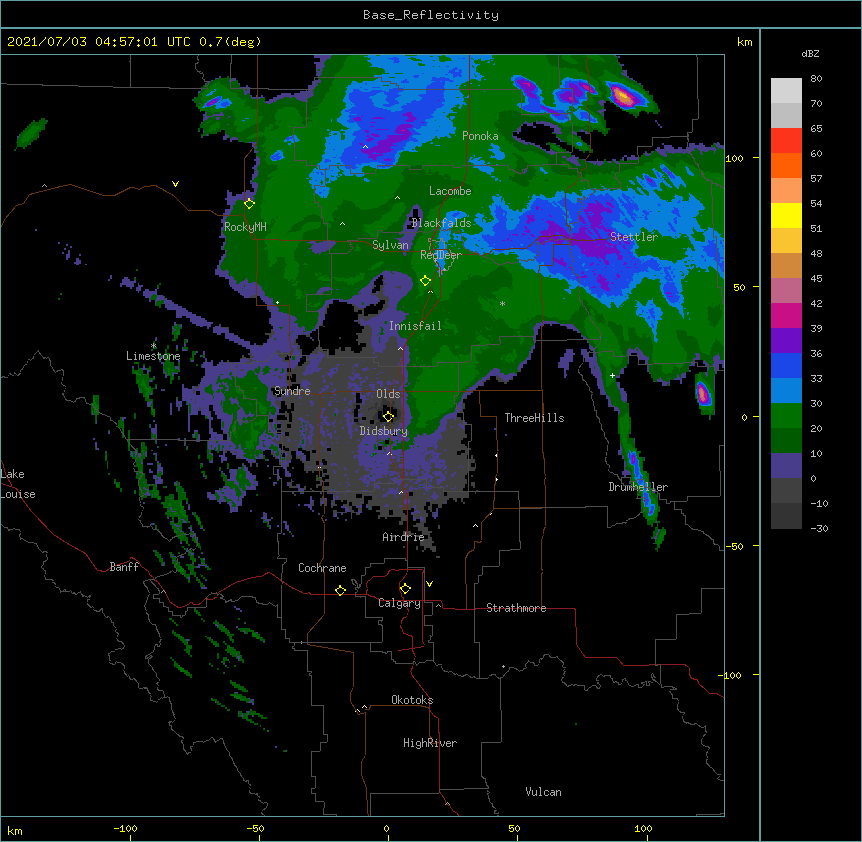Click the yellow v marker east of Calgary

pos(429,584)
